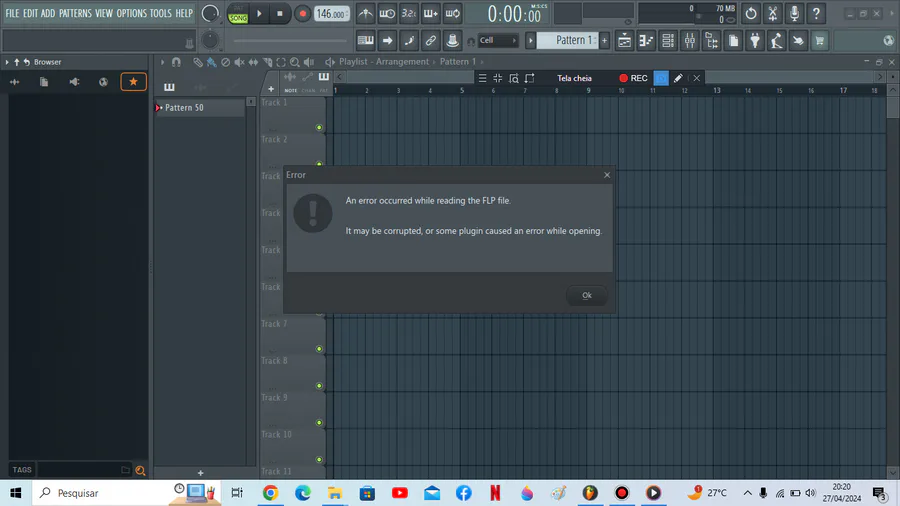Toggle the playlist magnet snap icon
Image resolution: width=900 pixels, height=506 pixels.
point(176,62)
